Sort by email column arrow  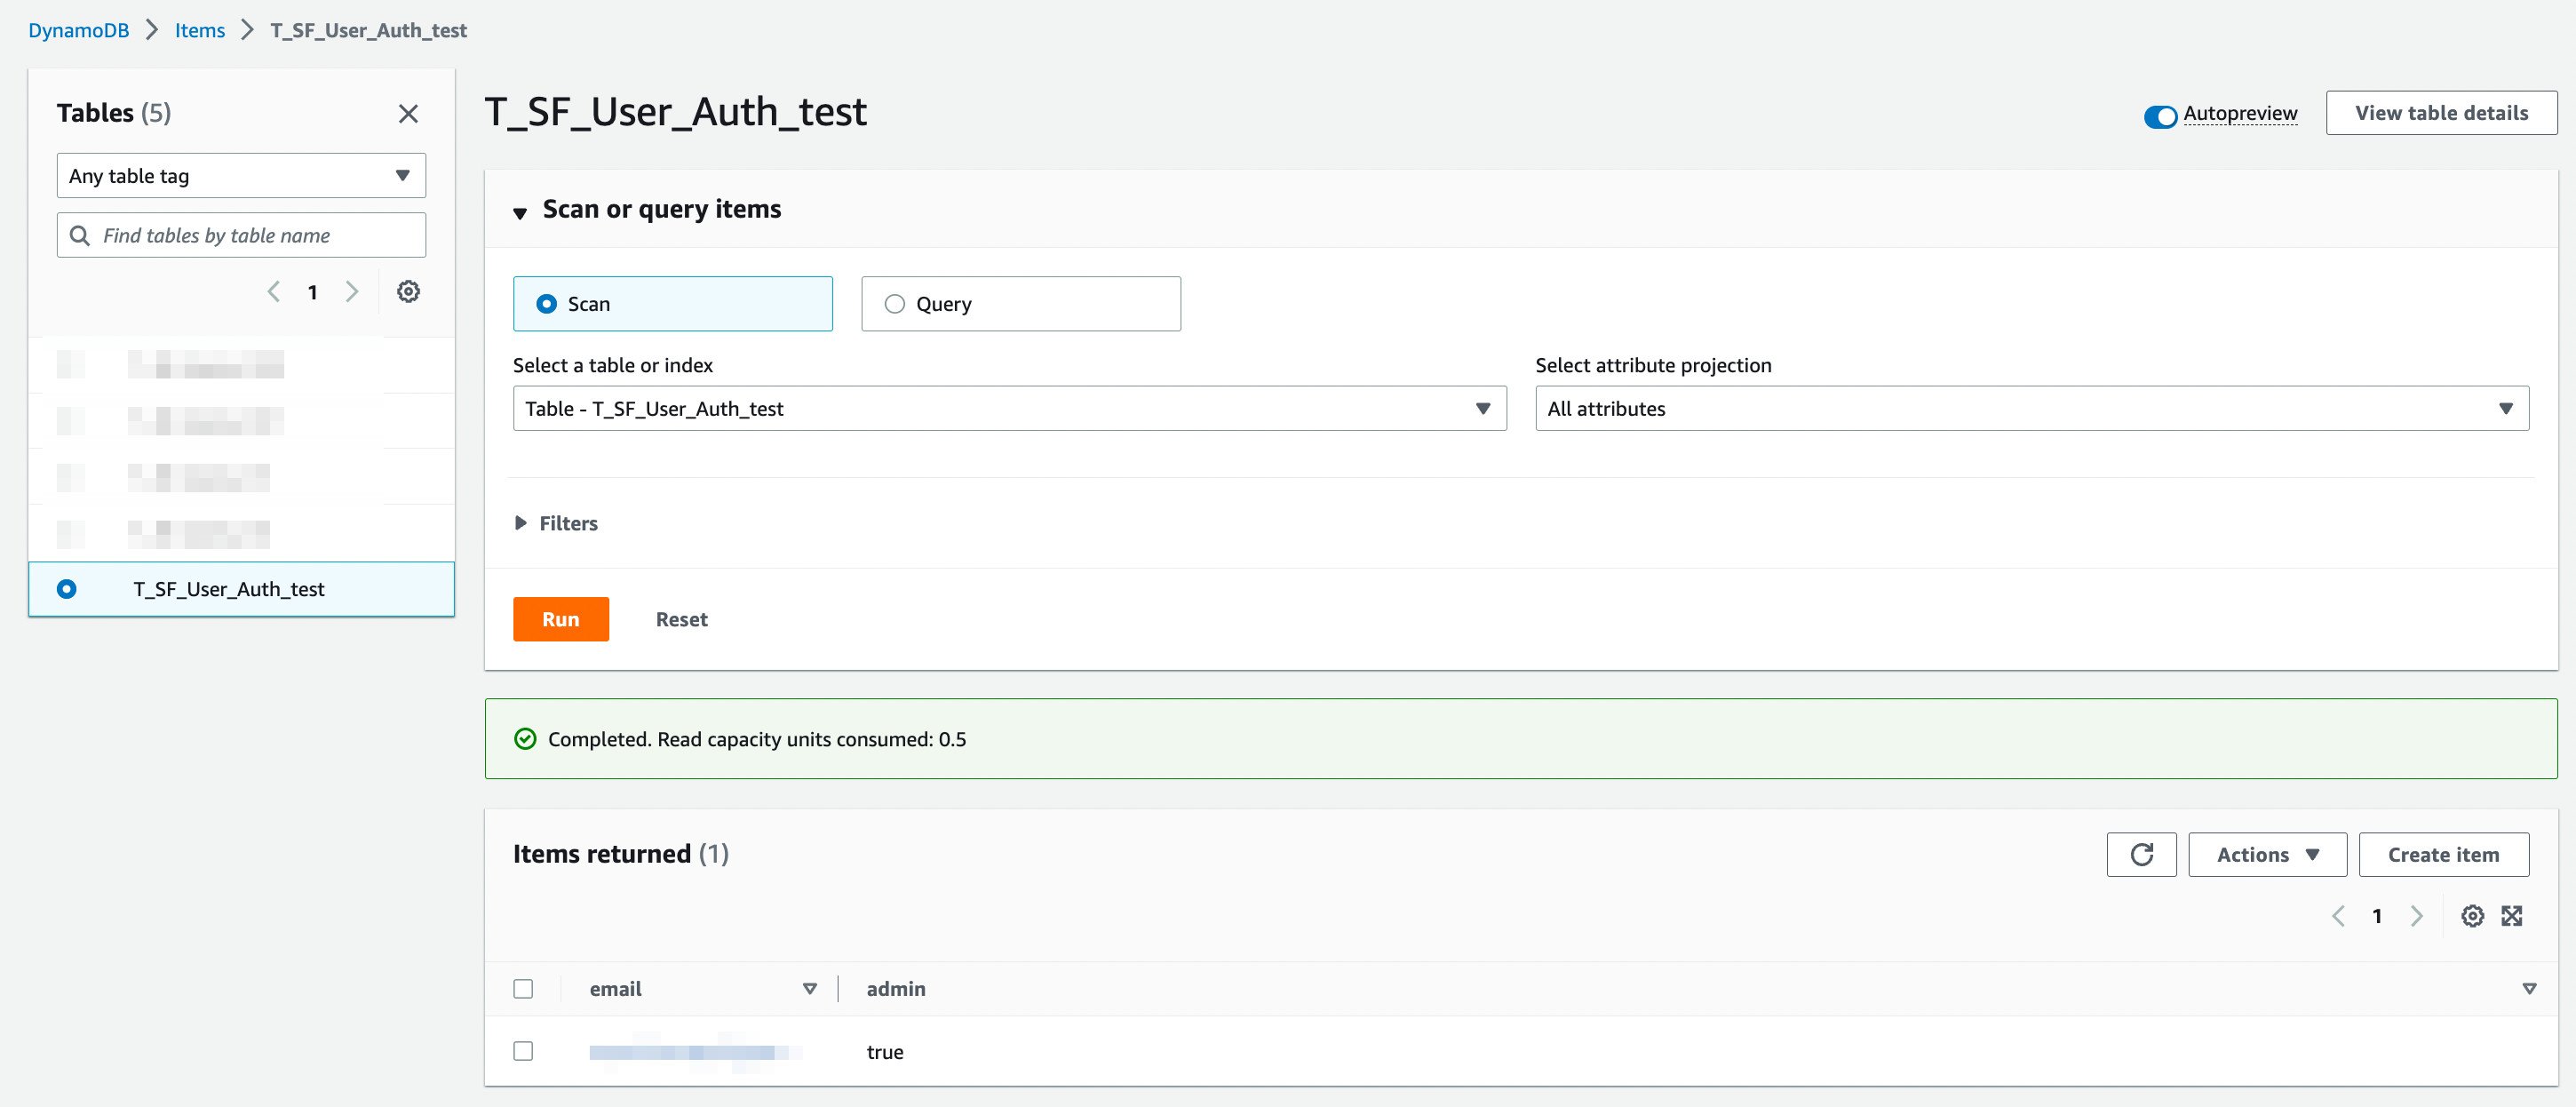(x=810, y=989)
